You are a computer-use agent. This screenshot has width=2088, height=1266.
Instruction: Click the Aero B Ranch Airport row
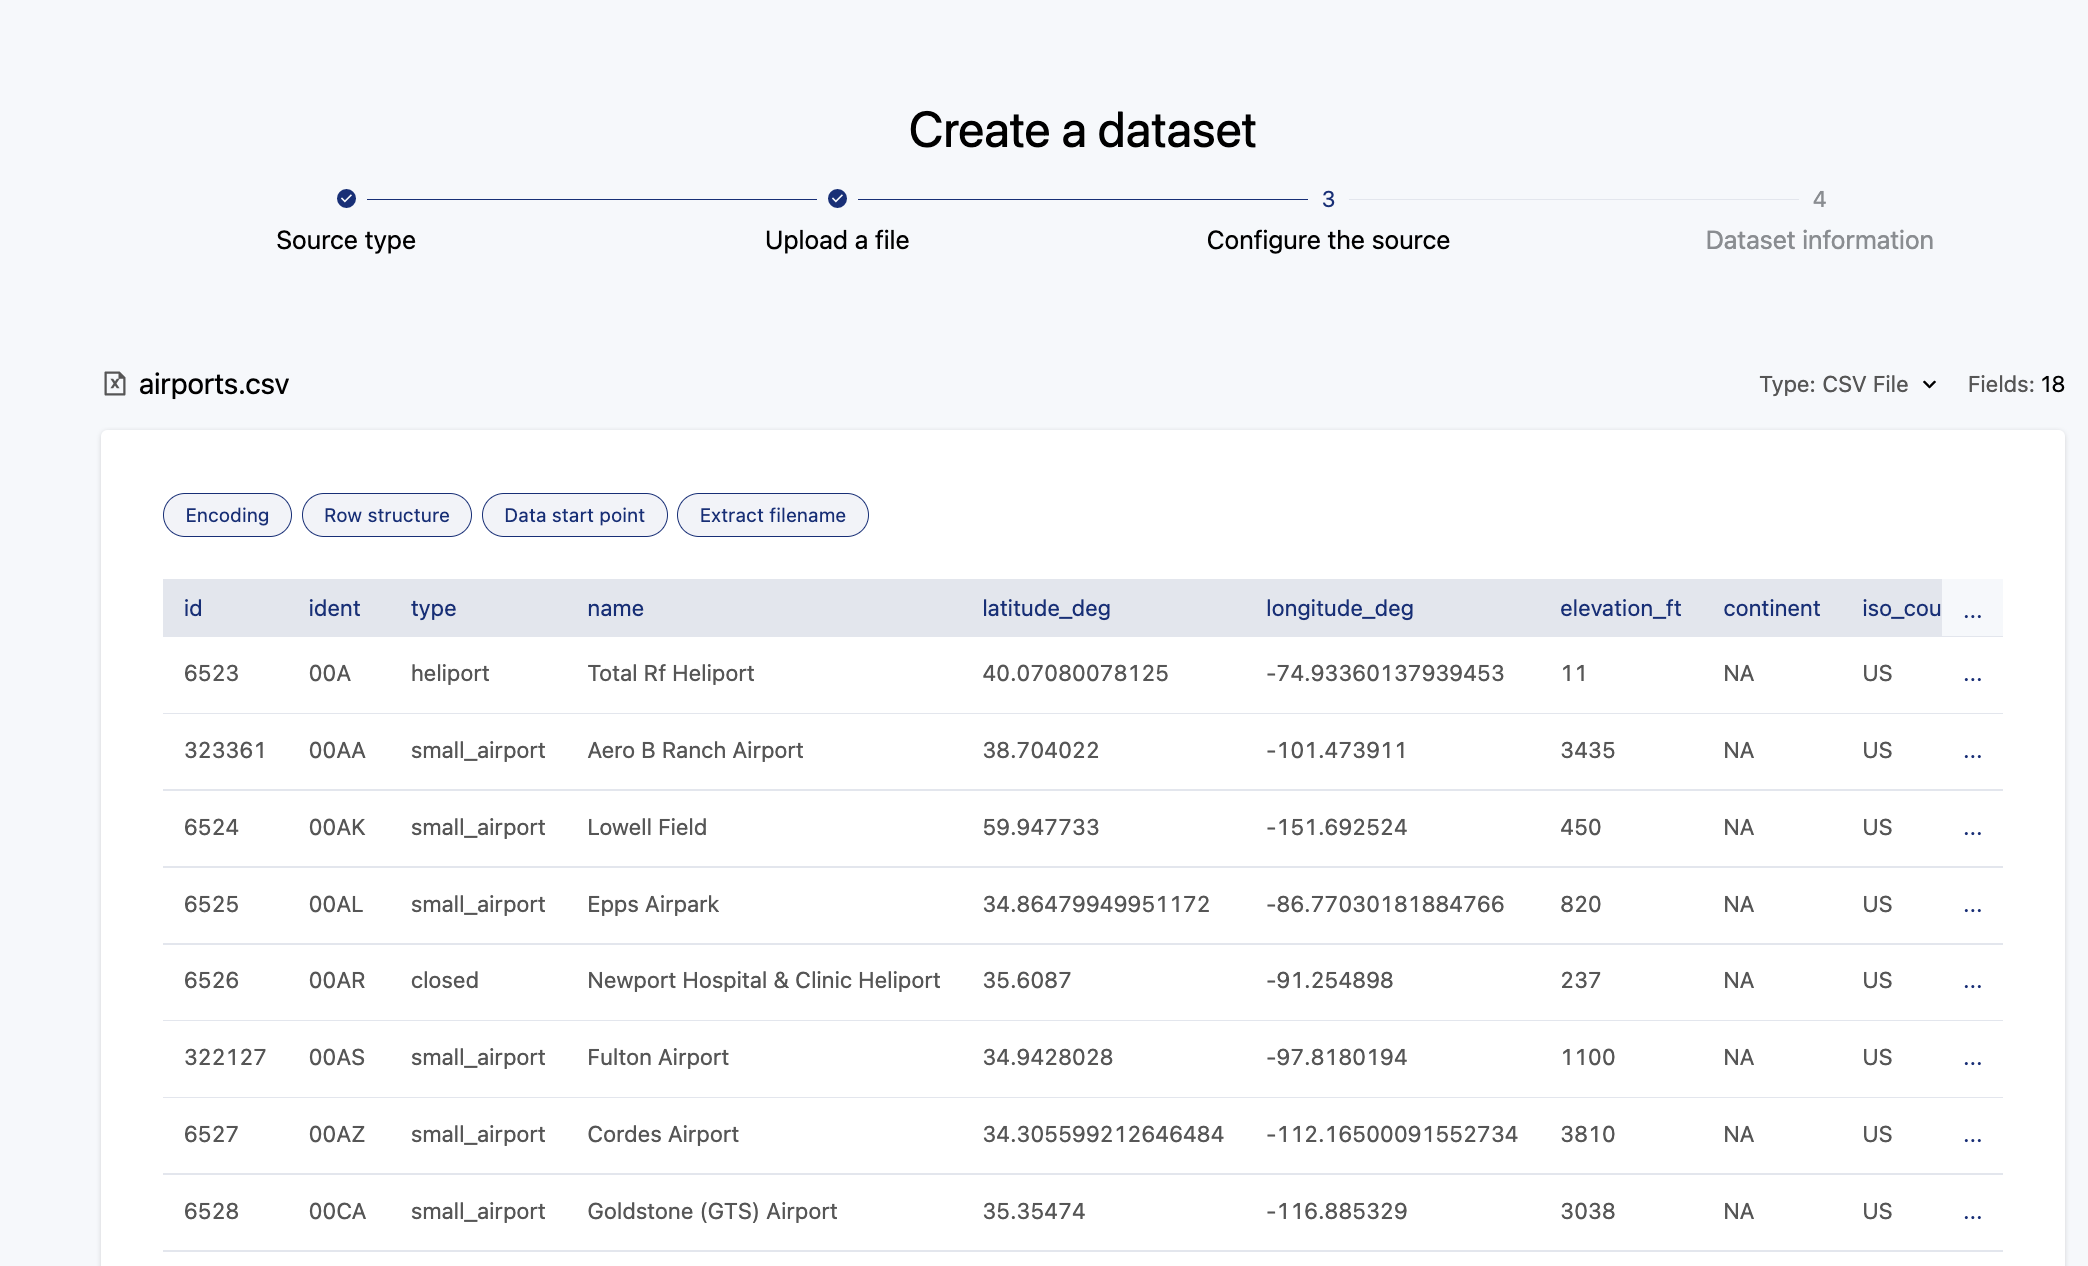click(x=695, y=750)
